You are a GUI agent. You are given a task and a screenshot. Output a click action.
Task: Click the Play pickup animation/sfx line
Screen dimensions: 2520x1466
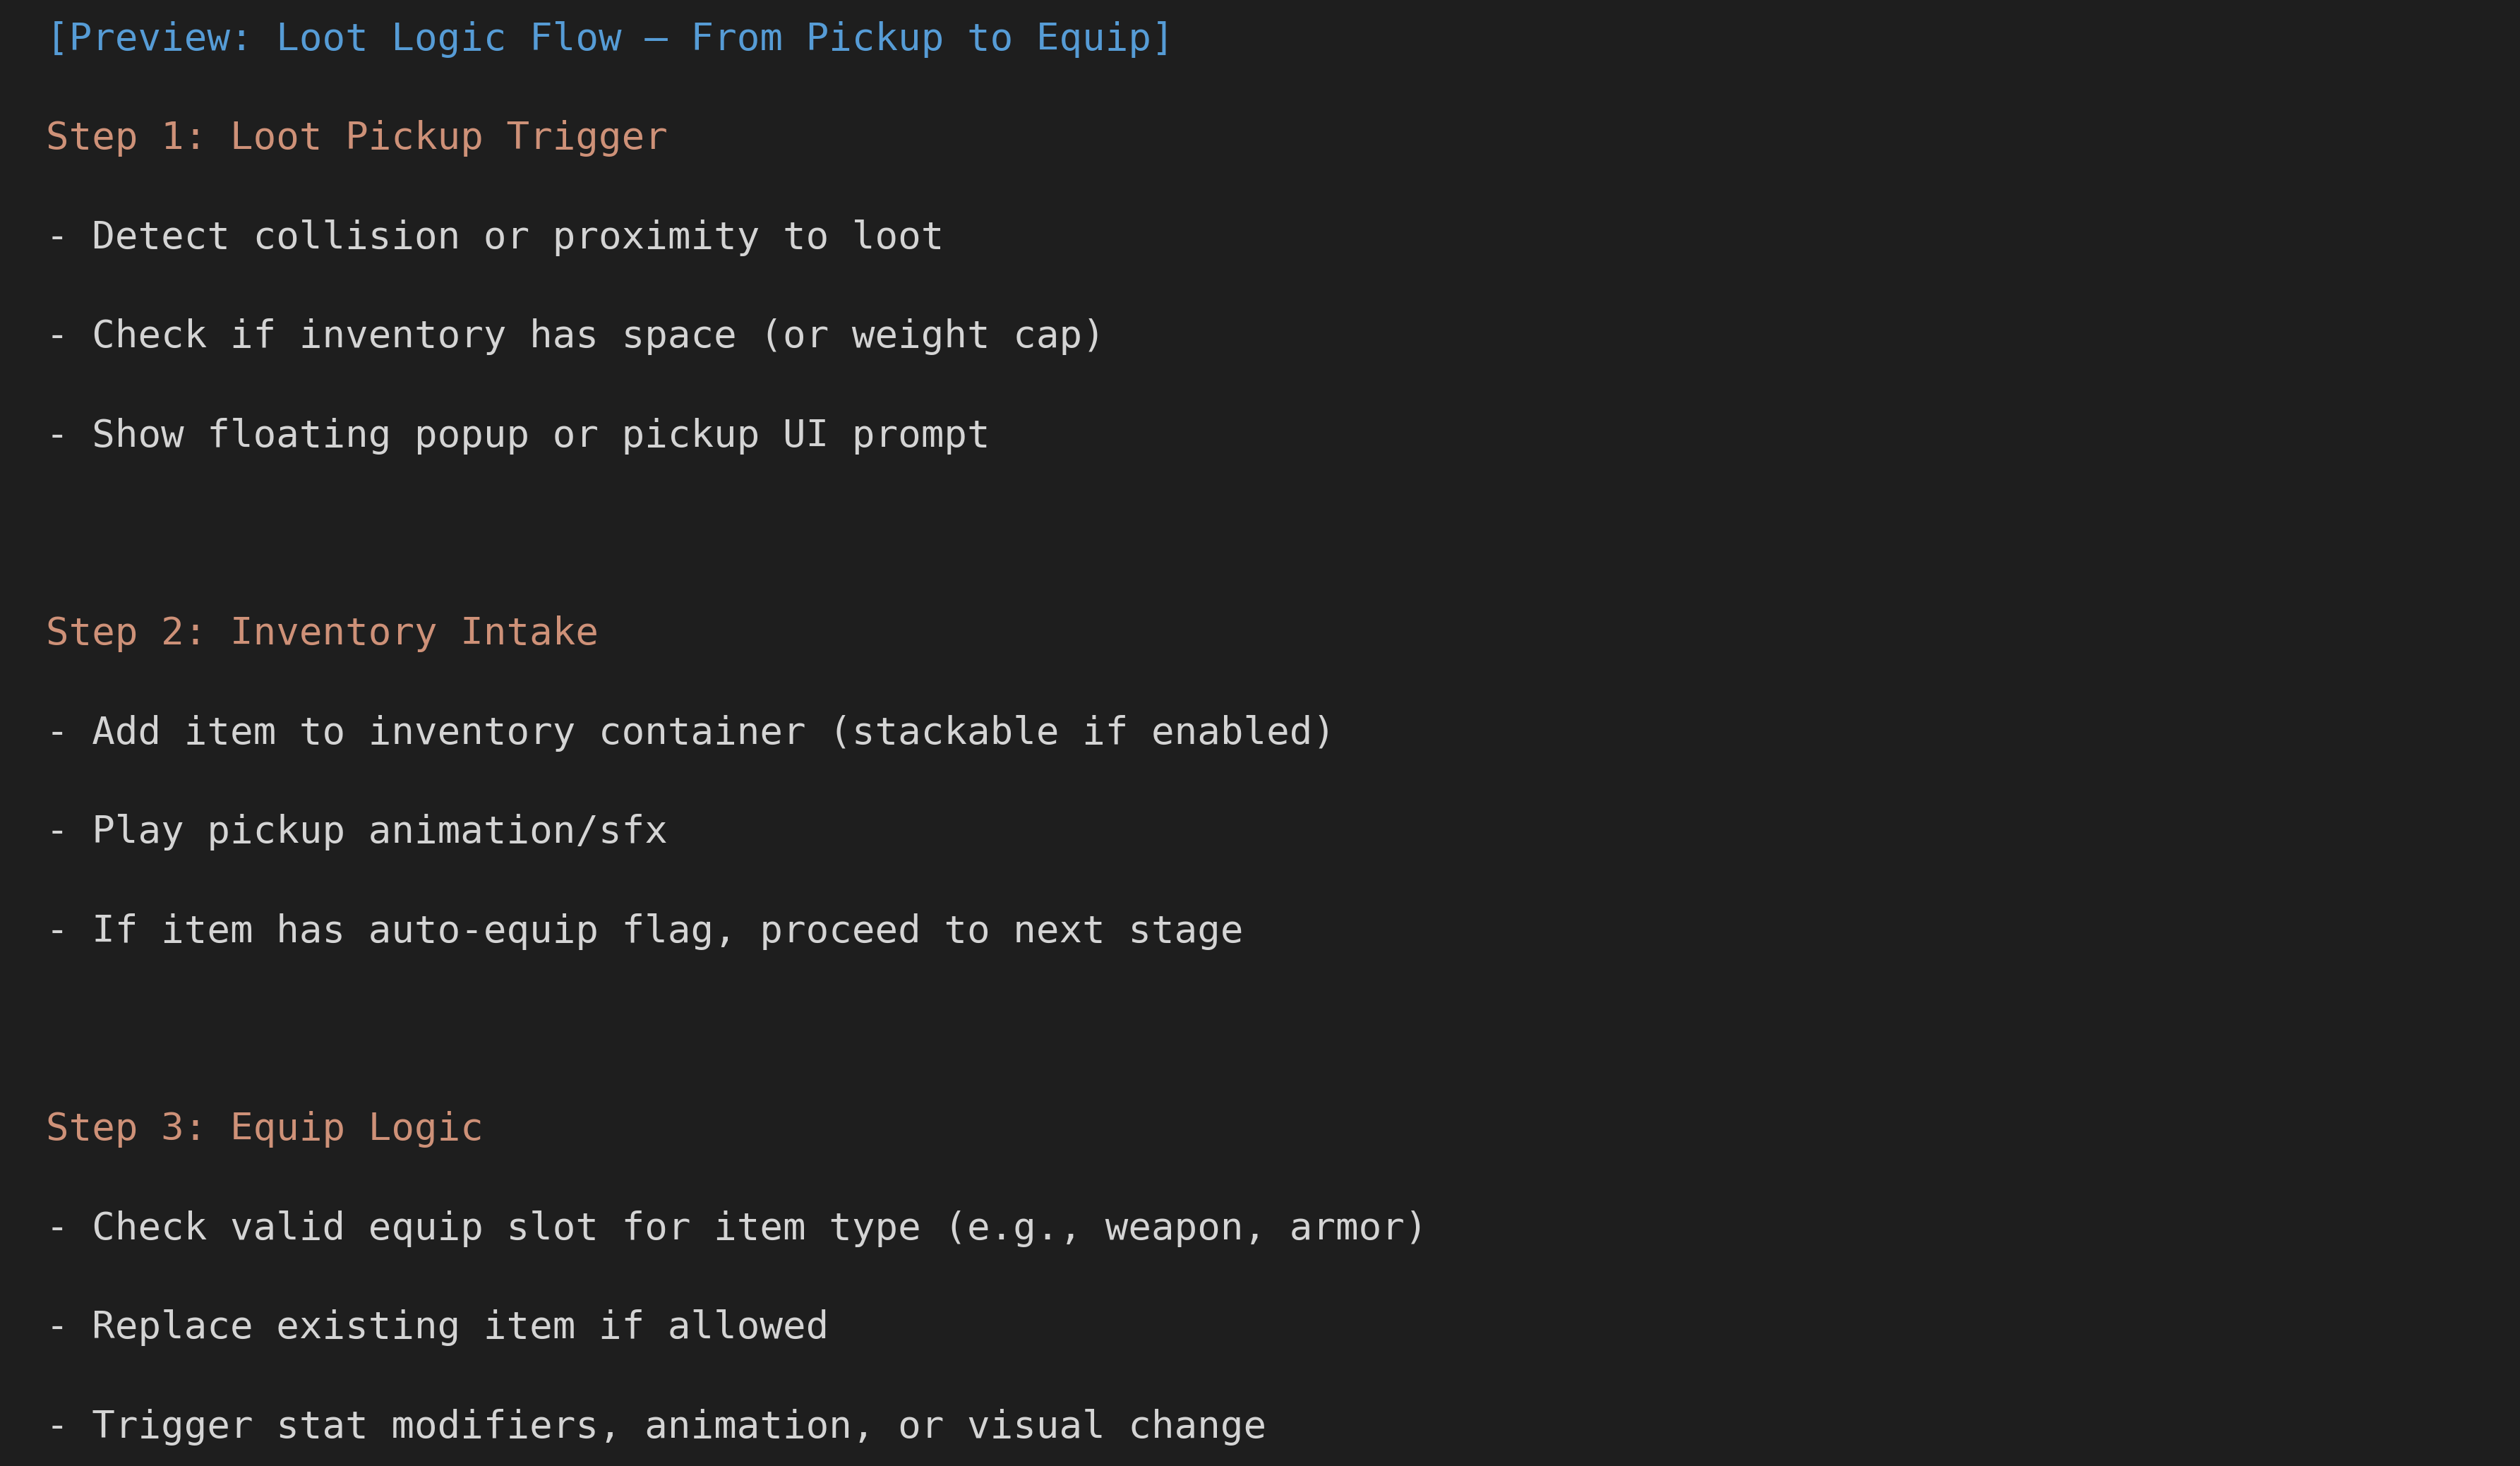pyautogui.click(x=357, y=830)
